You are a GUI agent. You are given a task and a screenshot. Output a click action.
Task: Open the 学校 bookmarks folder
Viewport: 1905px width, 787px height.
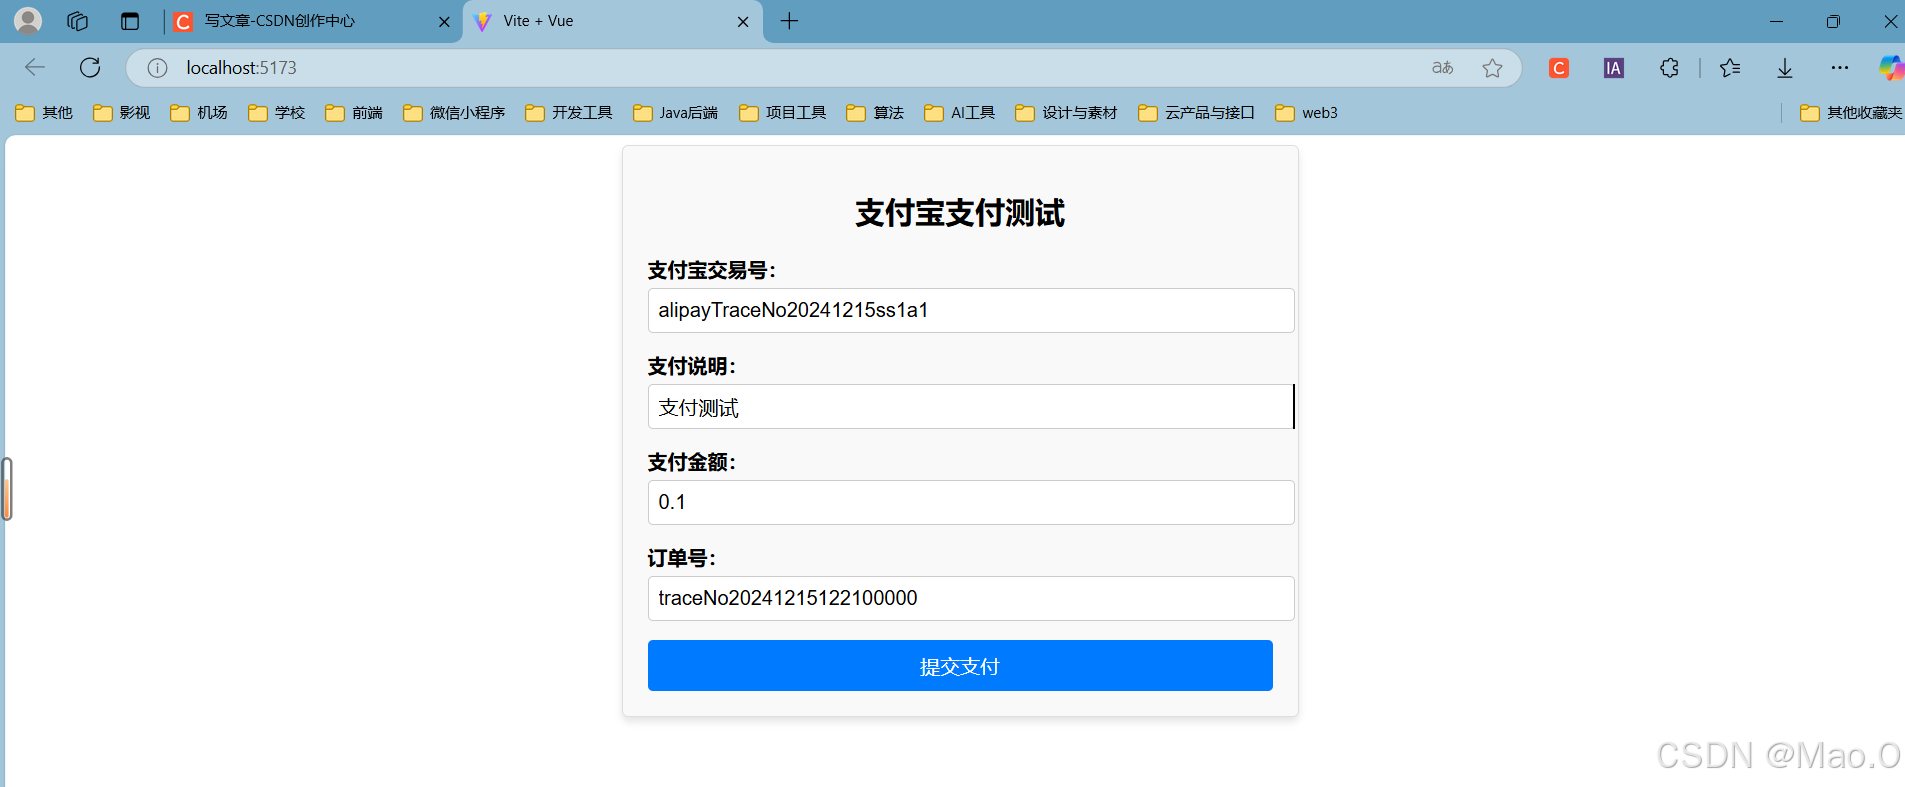(x=277, y=113)
